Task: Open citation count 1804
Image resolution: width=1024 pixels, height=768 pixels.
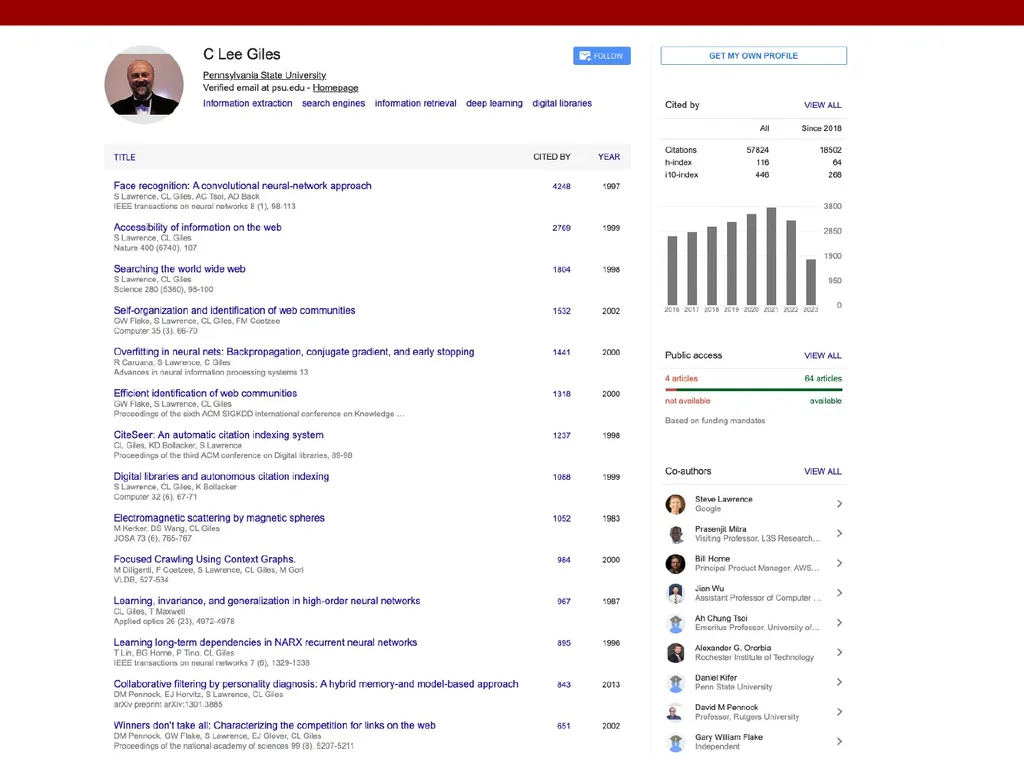Action: 562,270
